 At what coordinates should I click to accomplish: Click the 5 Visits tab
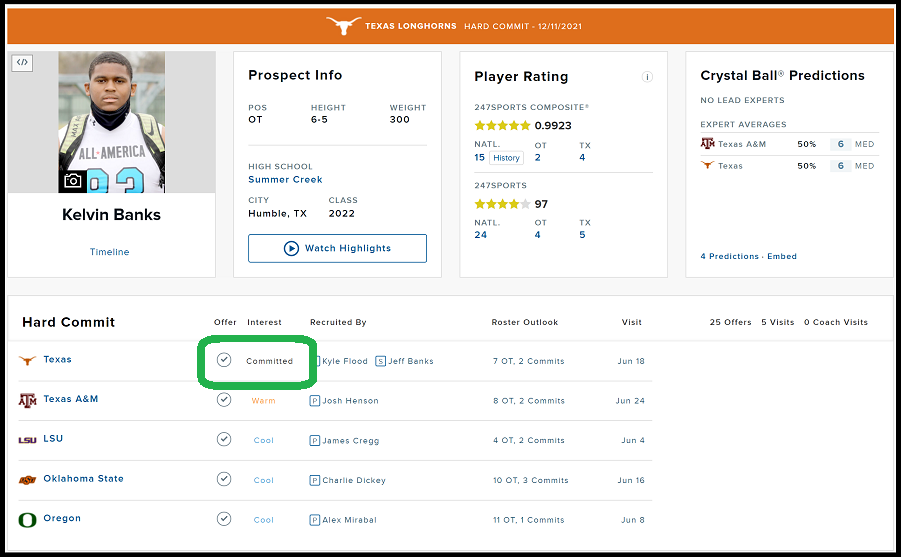[777, 322]
